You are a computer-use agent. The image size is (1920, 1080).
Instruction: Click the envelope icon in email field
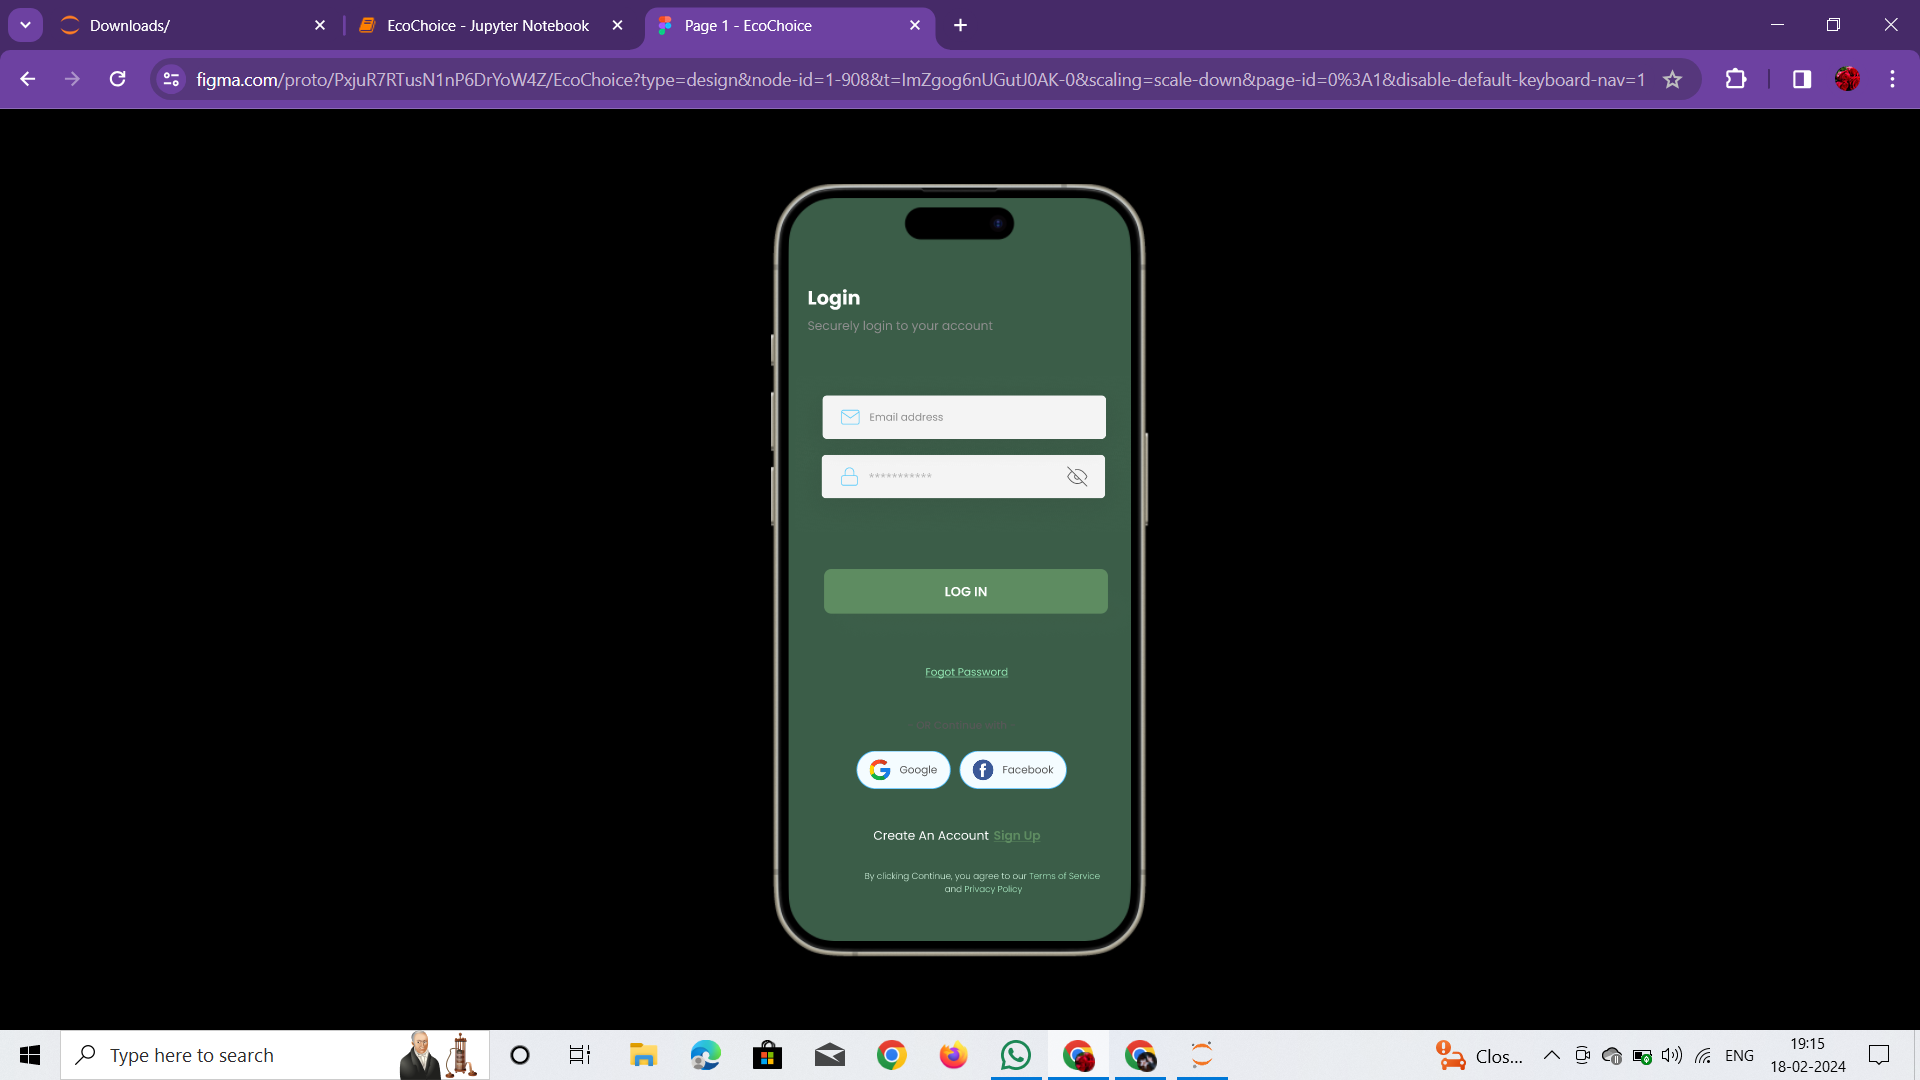[x=850, y=417]
